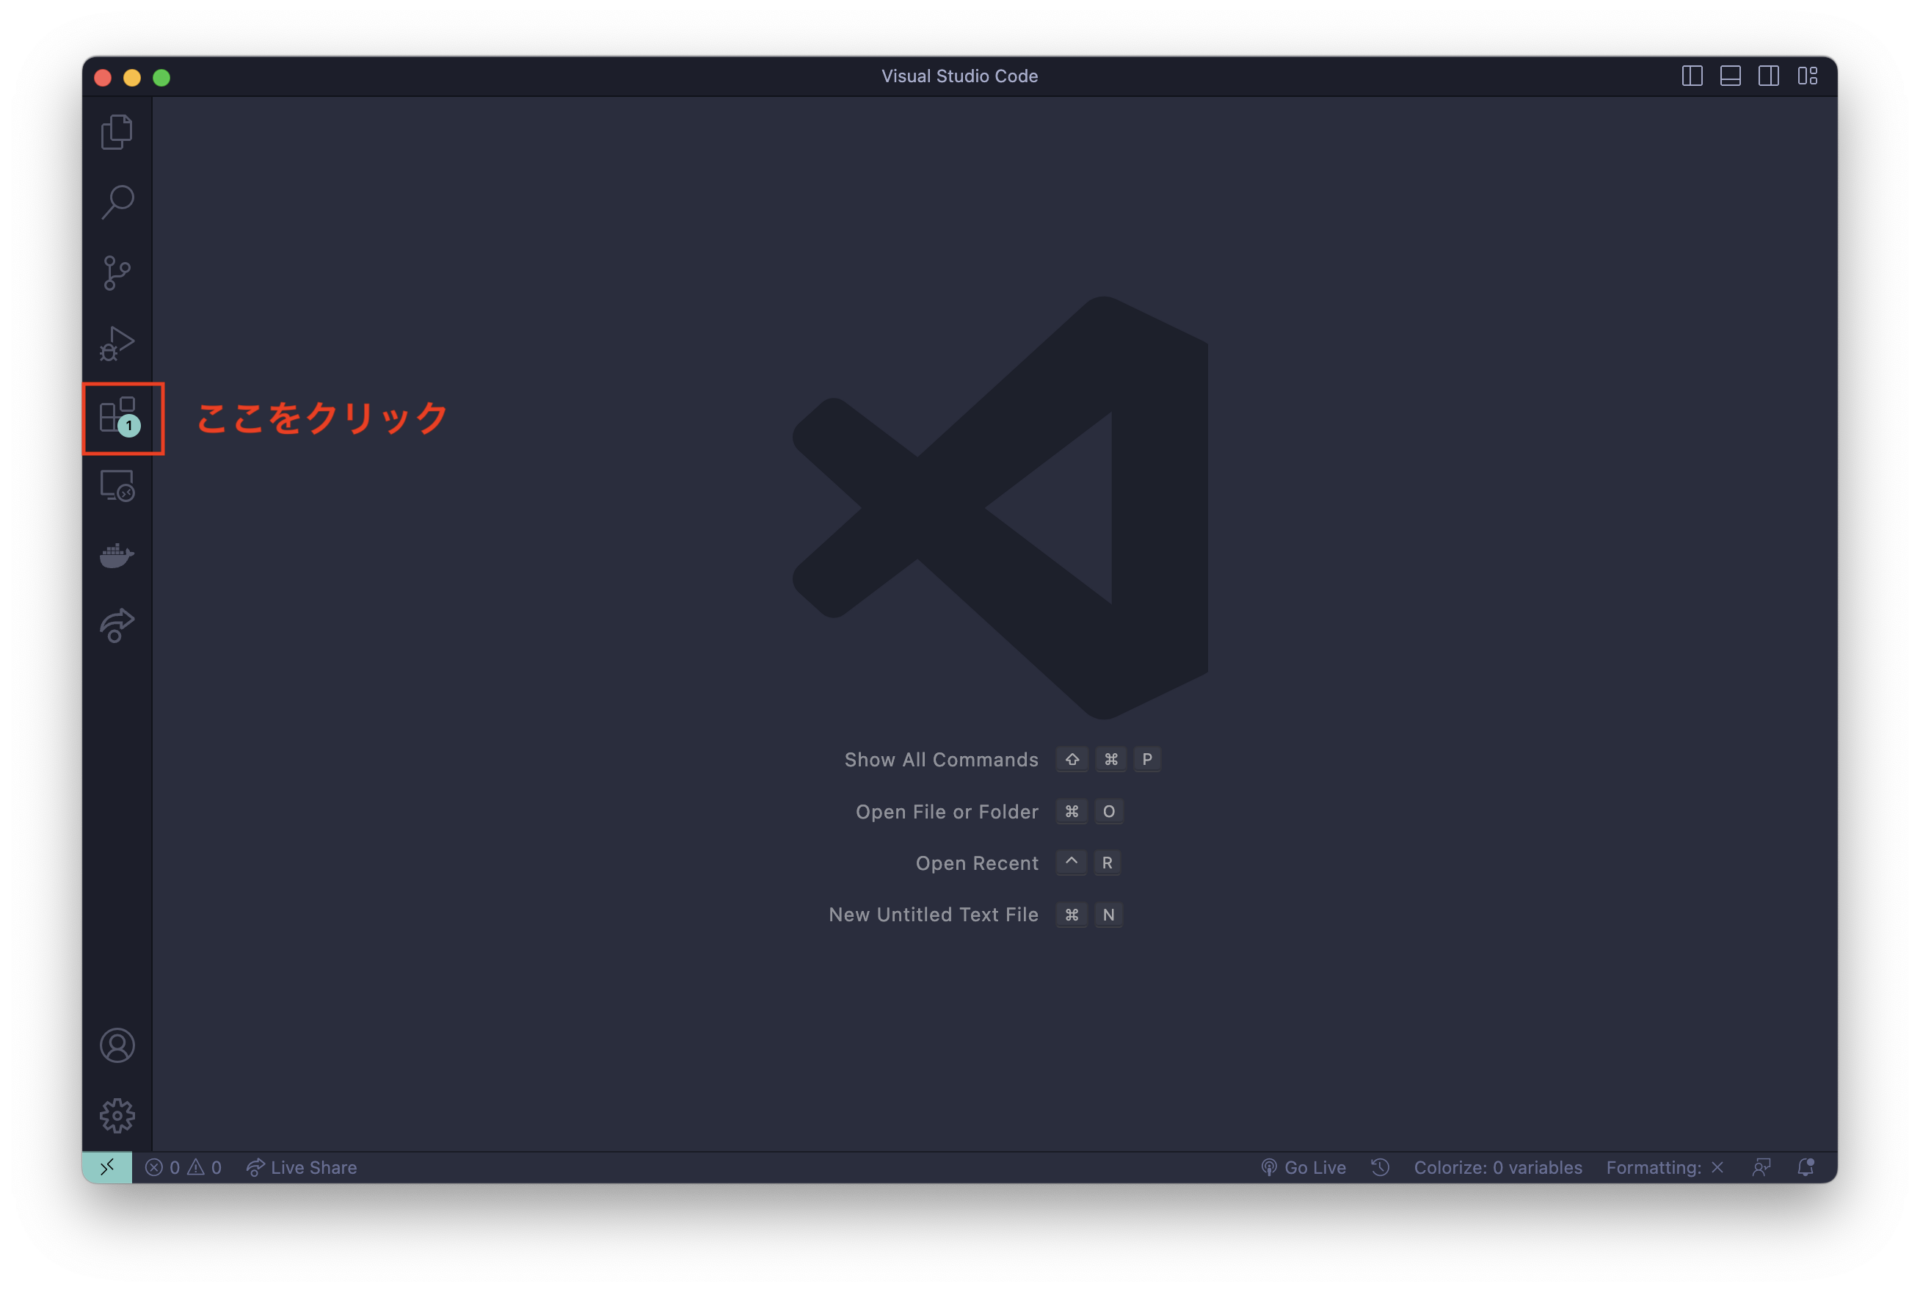Viewport: 1920px width, 1292px height.
Task: Click Live Share in status bar
Action: (x=301, y=1167)
